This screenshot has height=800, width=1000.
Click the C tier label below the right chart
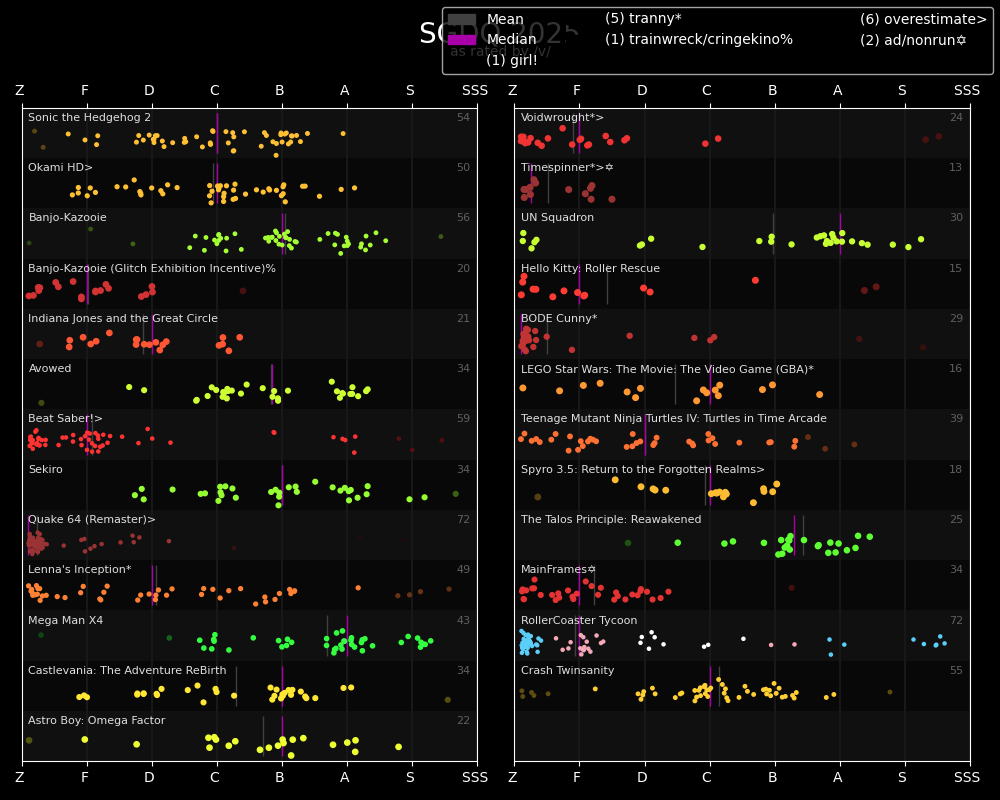707,778
